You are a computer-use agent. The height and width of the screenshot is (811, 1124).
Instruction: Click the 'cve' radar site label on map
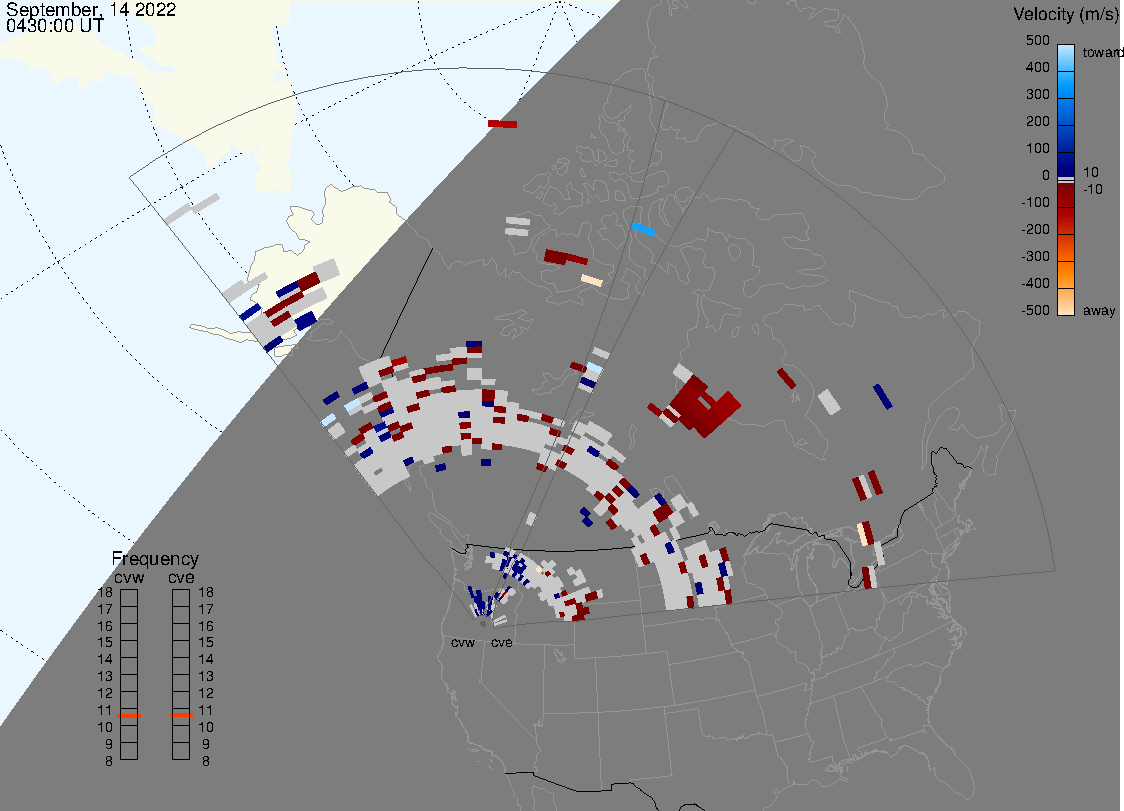502,642
